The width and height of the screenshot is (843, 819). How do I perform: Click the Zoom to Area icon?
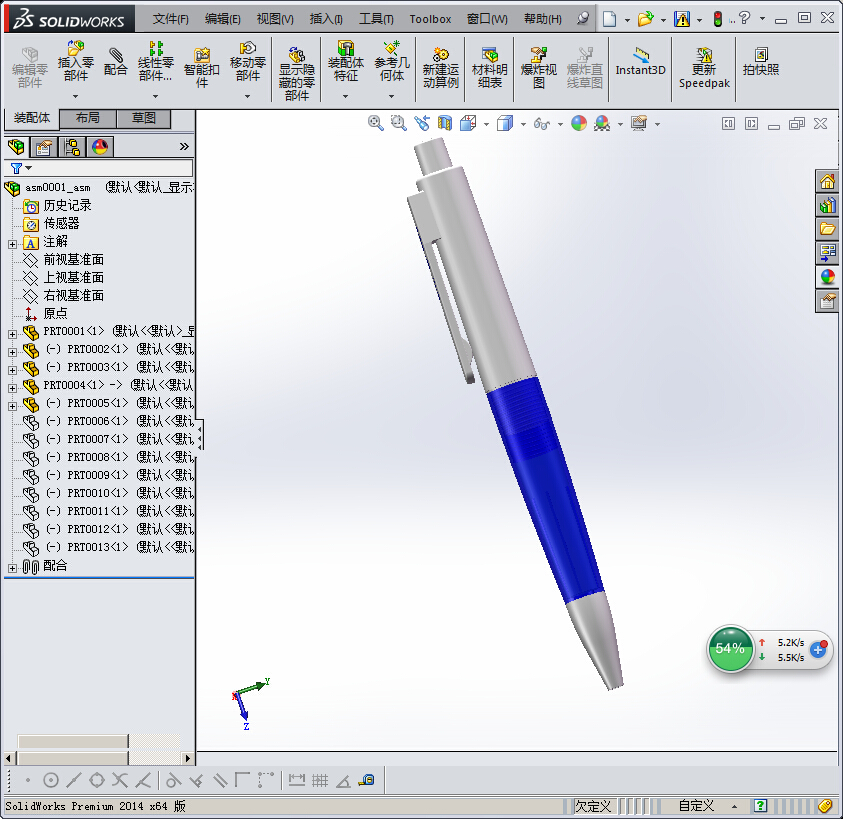[398, 123]
